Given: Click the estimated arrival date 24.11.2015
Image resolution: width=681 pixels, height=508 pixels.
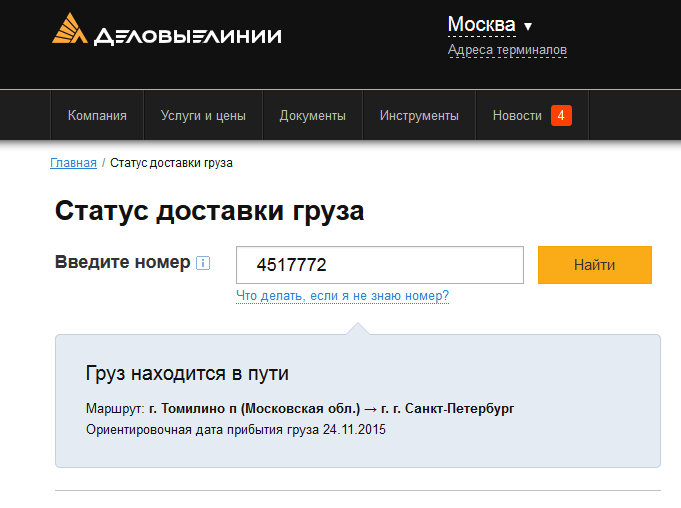Looking at the screenshot, I should [x=354, y=430].
